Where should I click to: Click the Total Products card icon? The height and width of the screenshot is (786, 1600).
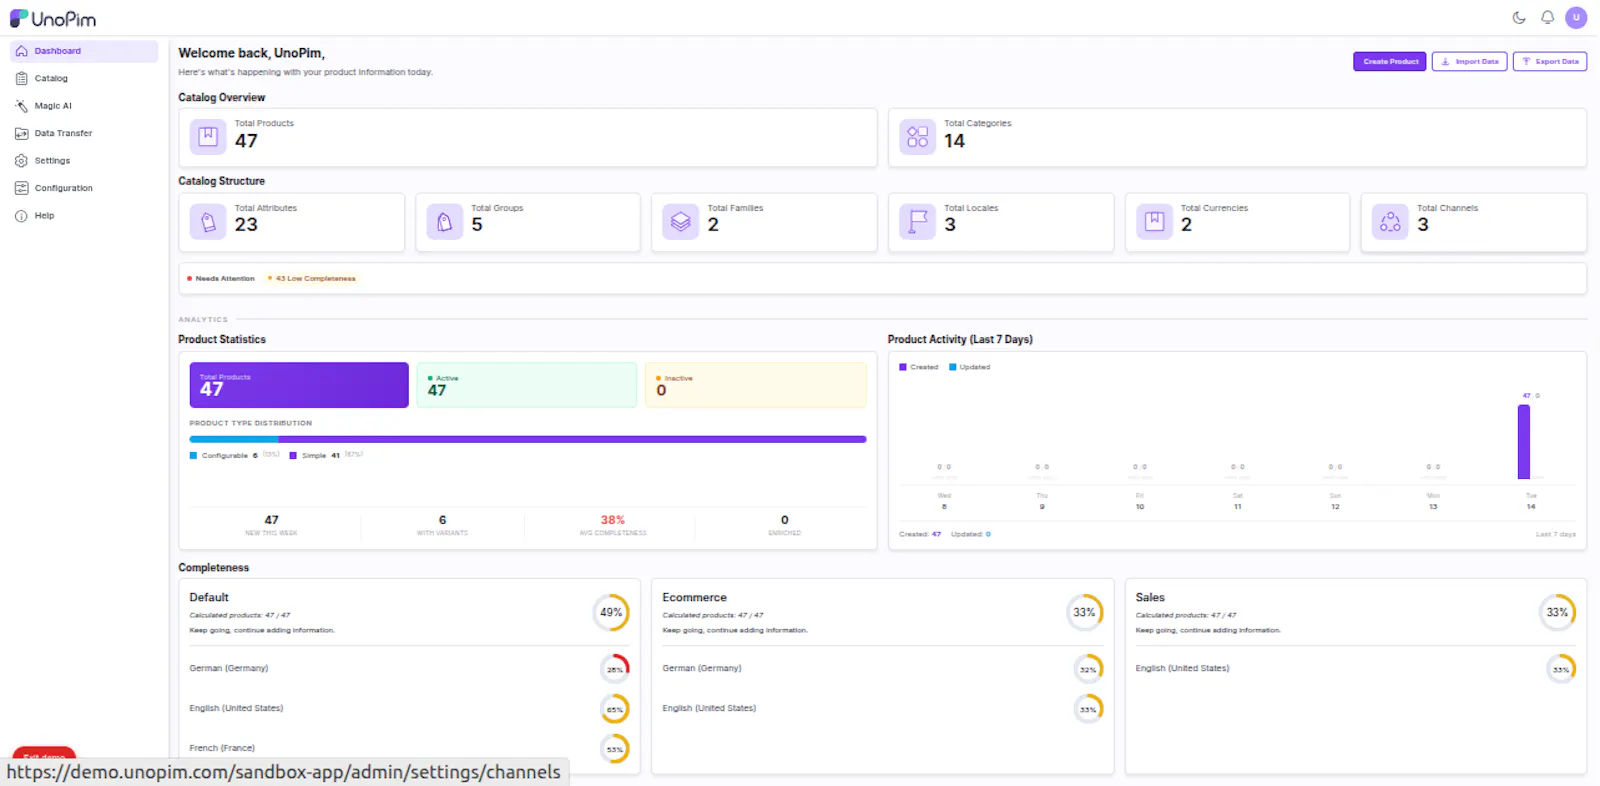pyautogui.click(x=208, y=136)
